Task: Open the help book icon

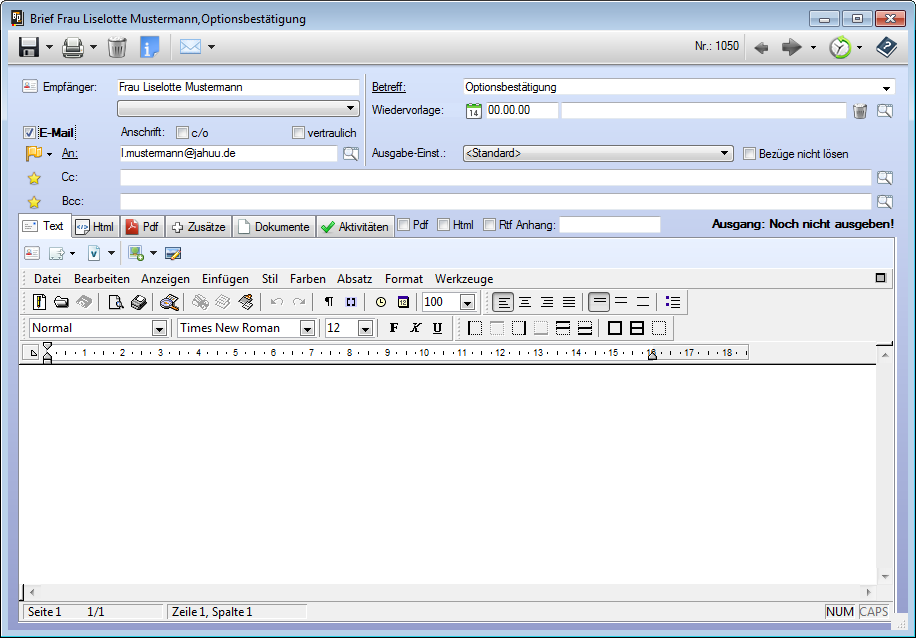Action: pyautogui.click(x=886, y=46)
